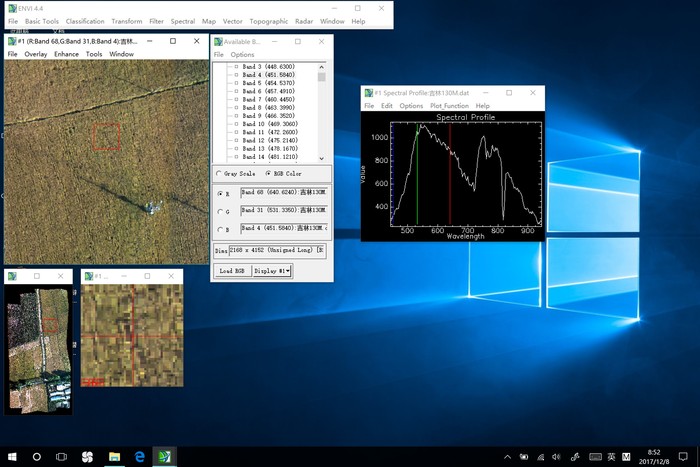The image size is (700, 467).
Task: Click the ENVI app icon on taskbar
Action: 165,456
